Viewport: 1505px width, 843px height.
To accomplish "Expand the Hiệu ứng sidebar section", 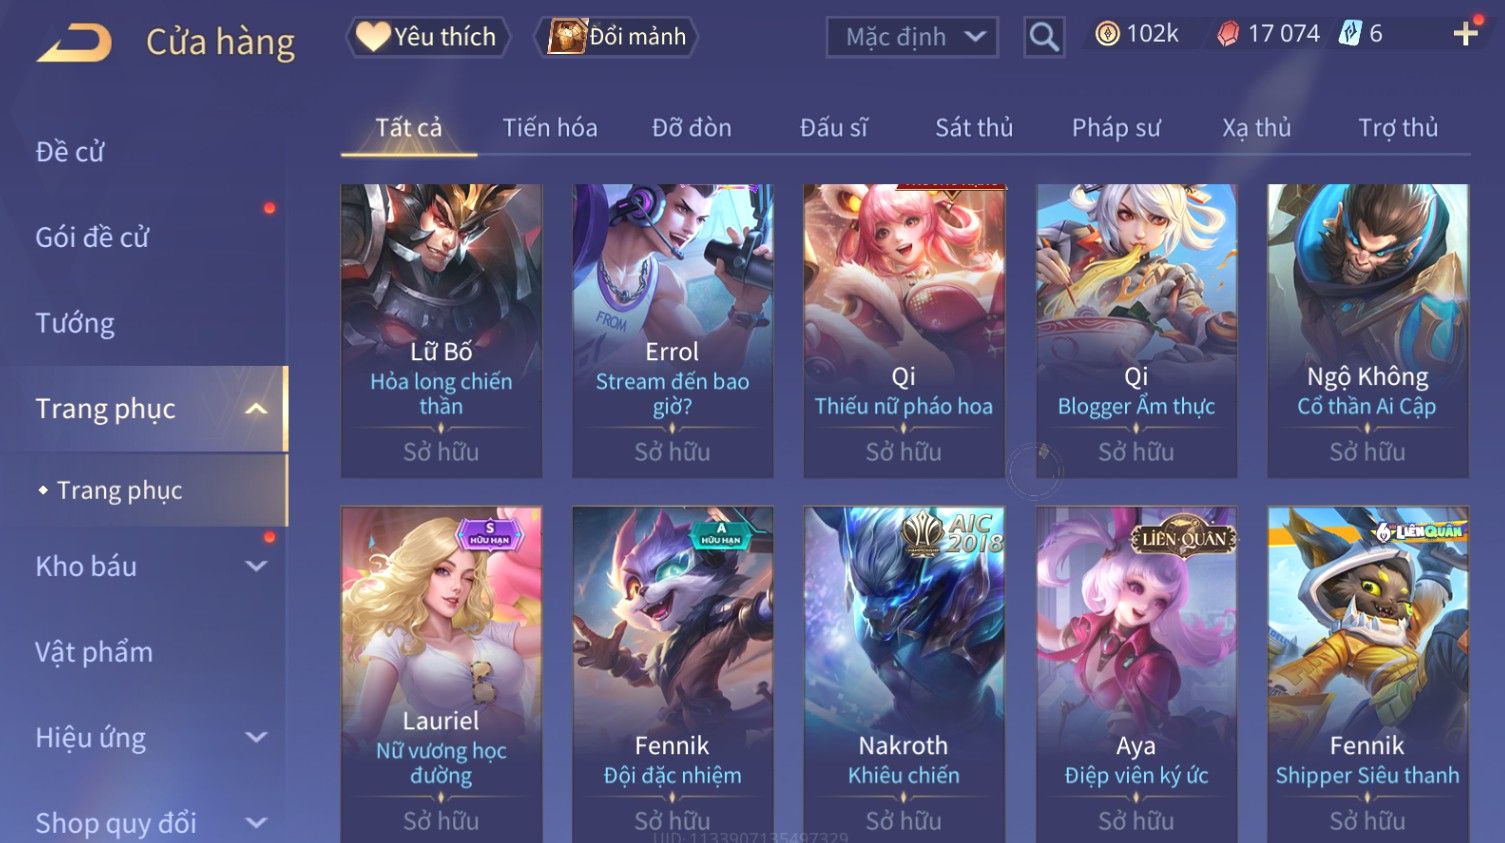I will (x=256, y=737).
